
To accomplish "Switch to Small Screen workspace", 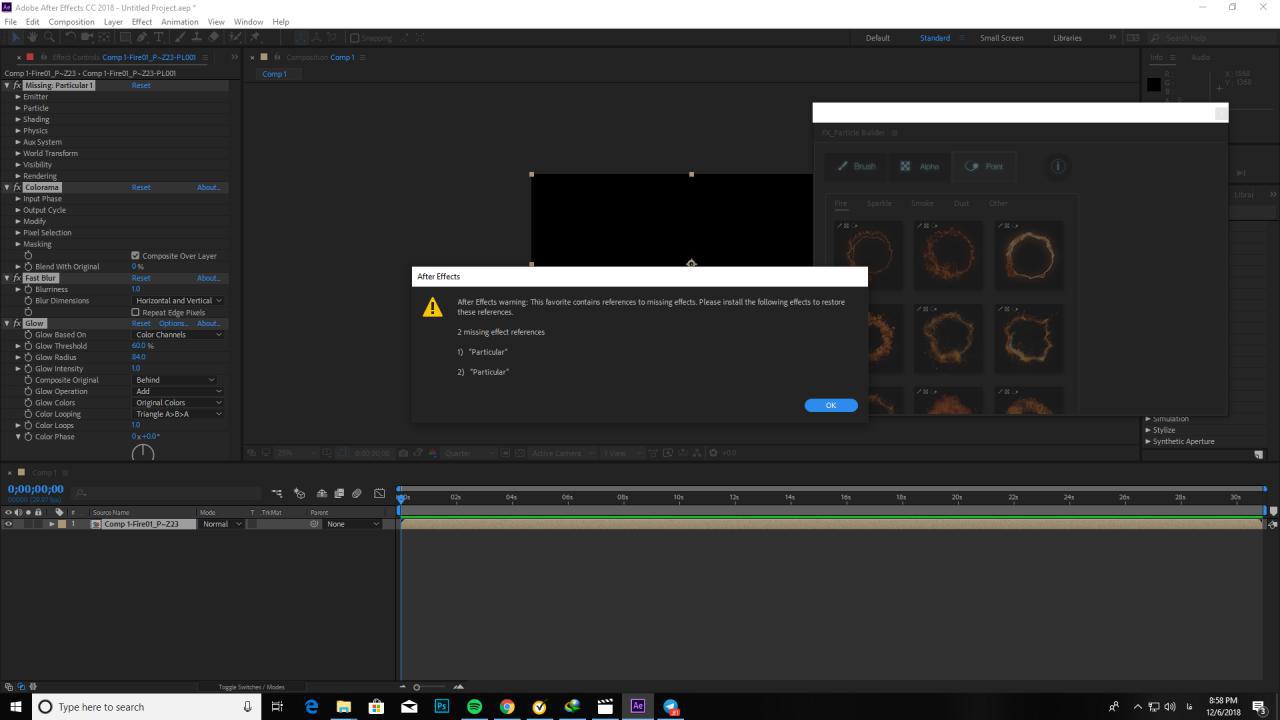I will [1001, 38].
